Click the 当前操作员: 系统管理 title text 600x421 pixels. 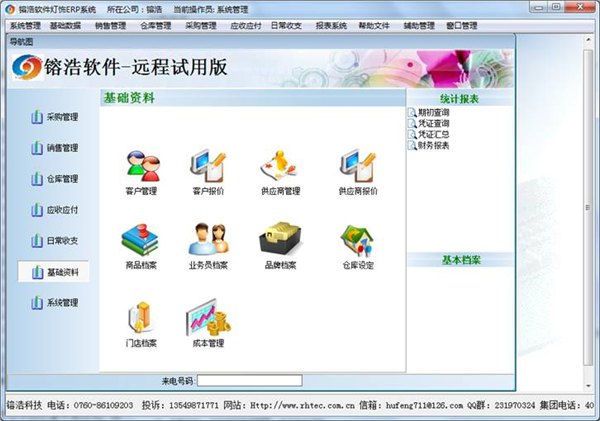[210, 9]
